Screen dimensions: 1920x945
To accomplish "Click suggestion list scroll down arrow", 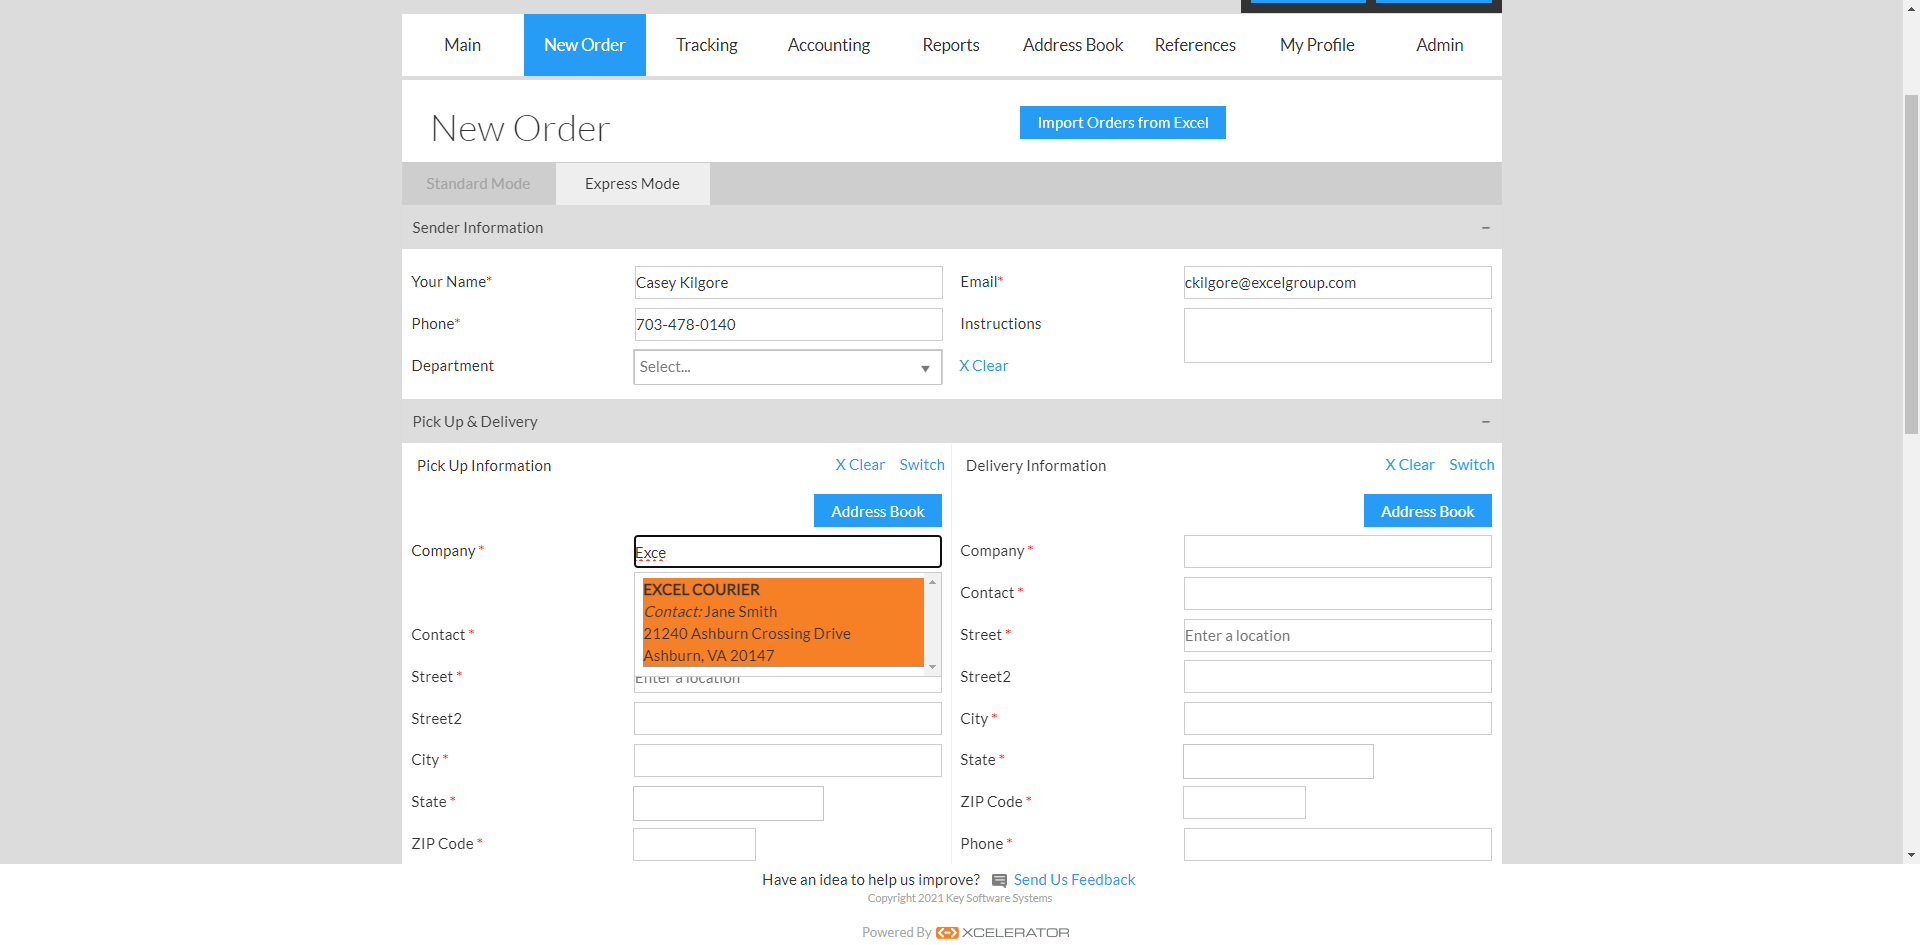I will pos(933,666).
